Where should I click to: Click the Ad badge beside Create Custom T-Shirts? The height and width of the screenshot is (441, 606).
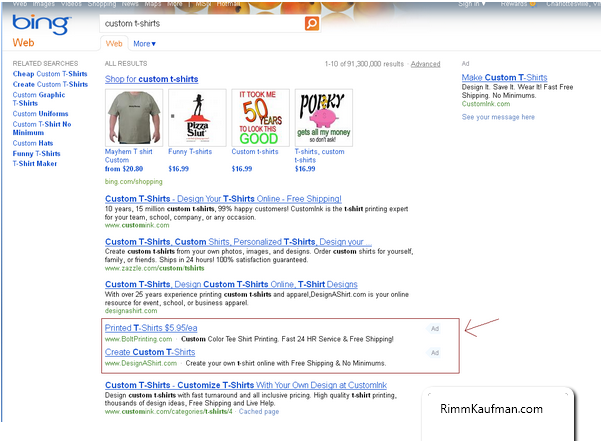(x=434, y=353)
